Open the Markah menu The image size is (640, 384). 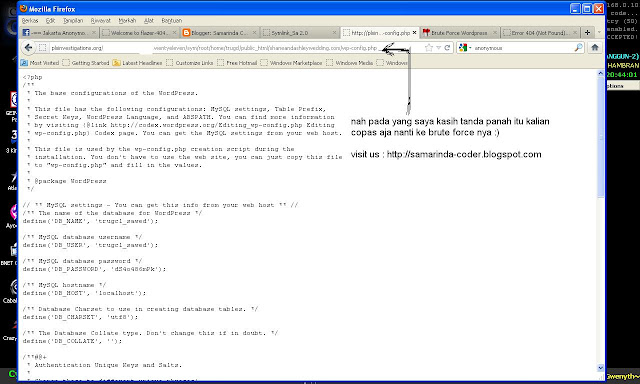pyautogui.click(x=127, y=20)
